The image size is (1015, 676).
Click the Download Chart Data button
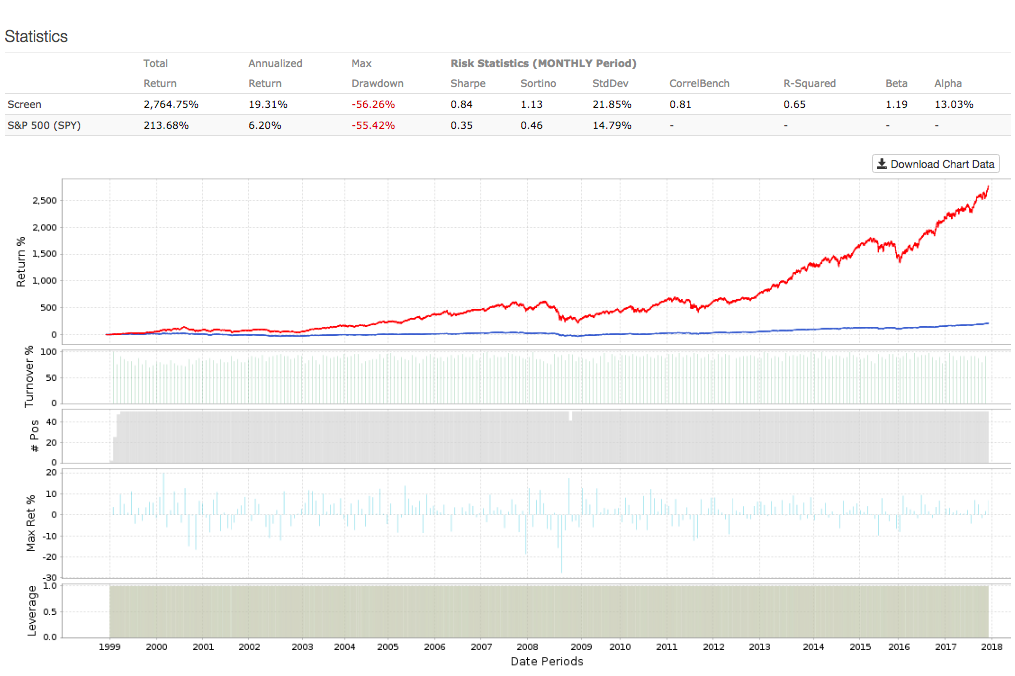[935, 163]
